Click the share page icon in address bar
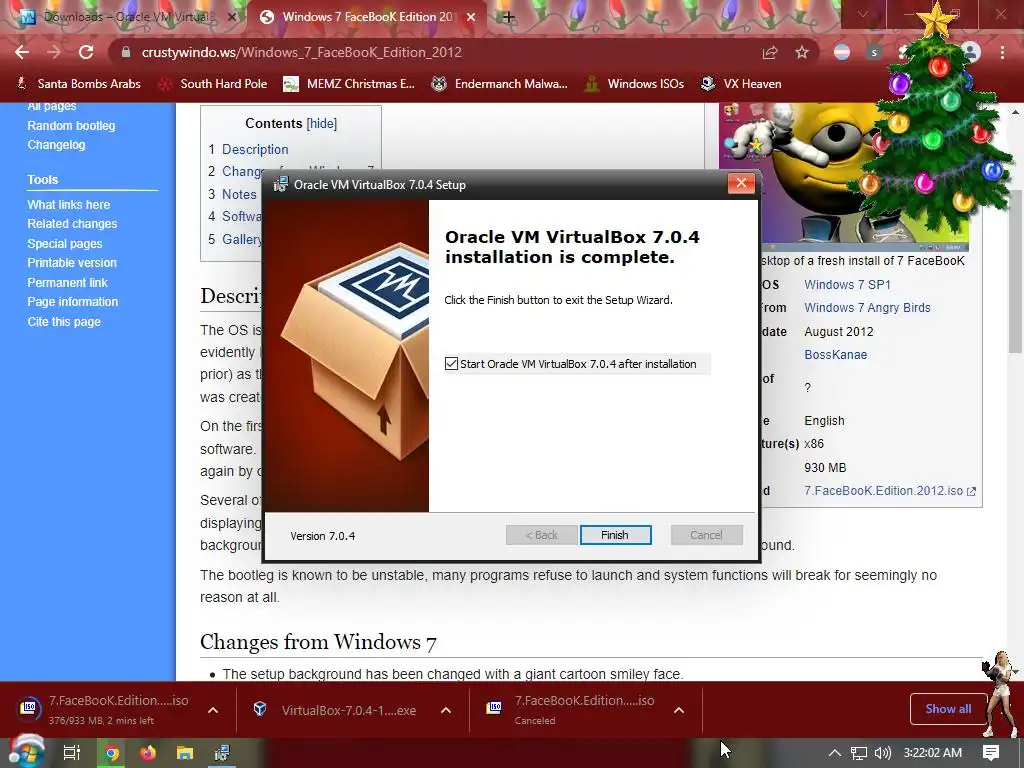This screenshot has width=1024, height=768. (x=770, y=52)
